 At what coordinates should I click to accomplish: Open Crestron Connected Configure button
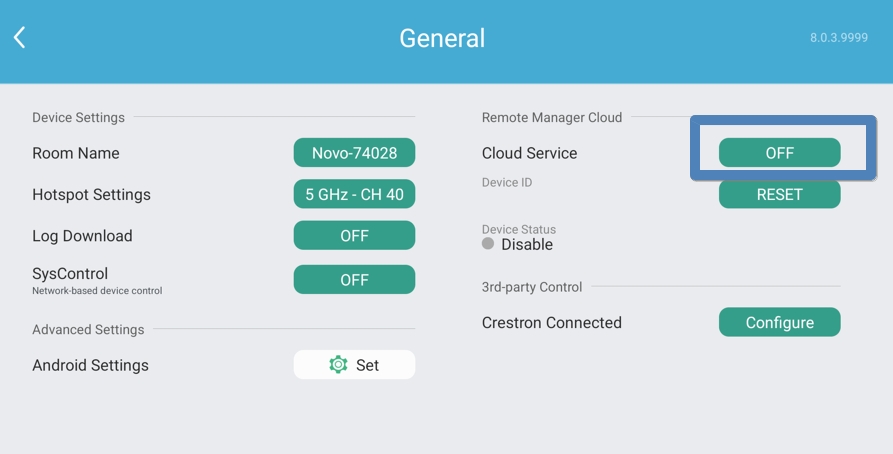click(x=779, y=322)
